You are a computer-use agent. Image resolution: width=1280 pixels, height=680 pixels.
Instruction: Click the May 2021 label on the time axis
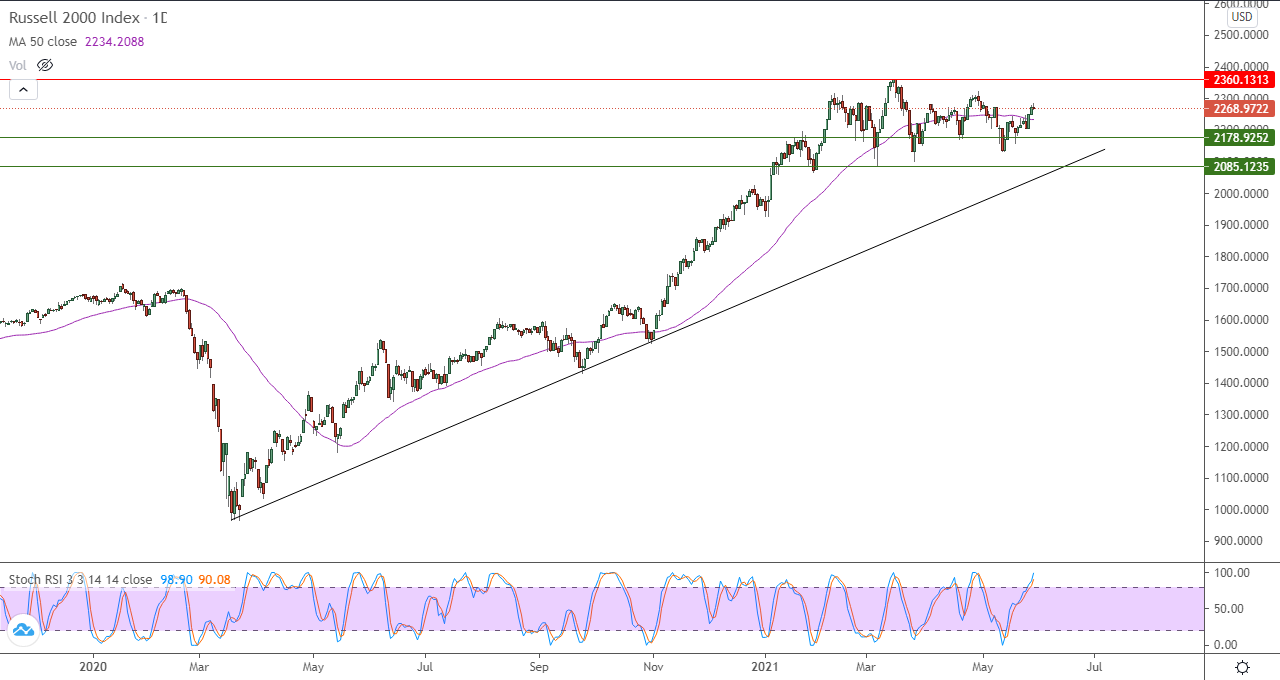click(x=983, y=665)
